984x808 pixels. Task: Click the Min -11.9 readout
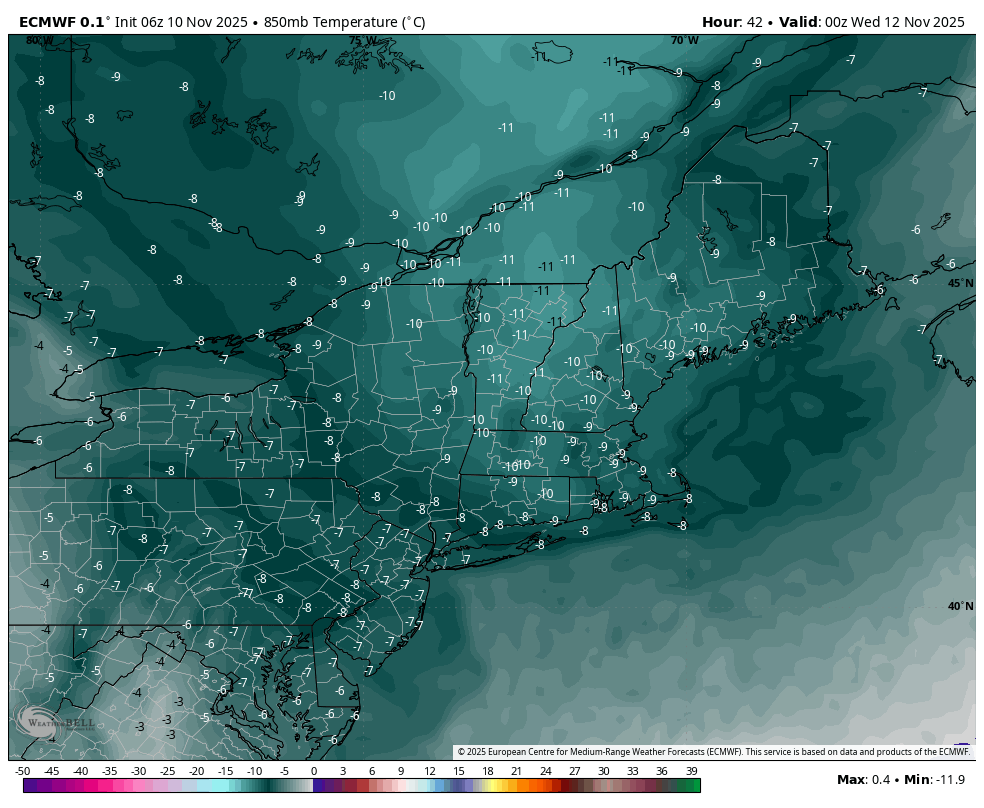[935, 780]
